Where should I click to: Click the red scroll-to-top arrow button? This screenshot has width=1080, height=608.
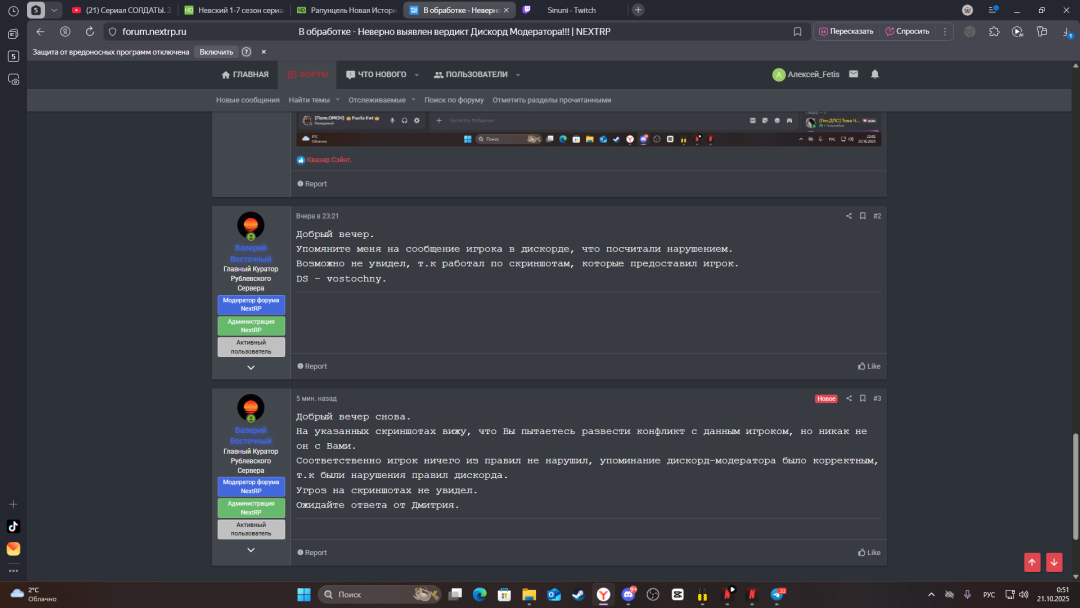tap(1032, 562)
